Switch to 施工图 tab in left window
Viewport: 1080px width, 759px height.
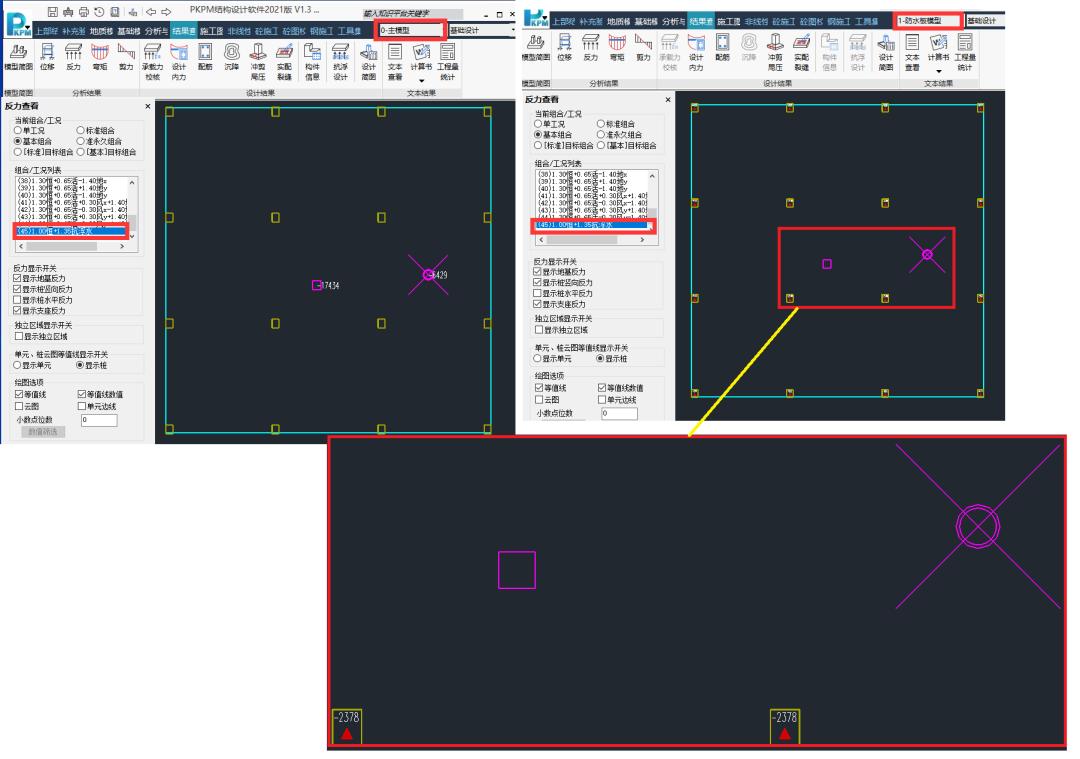pyautogui.click(x=211, y=31)
